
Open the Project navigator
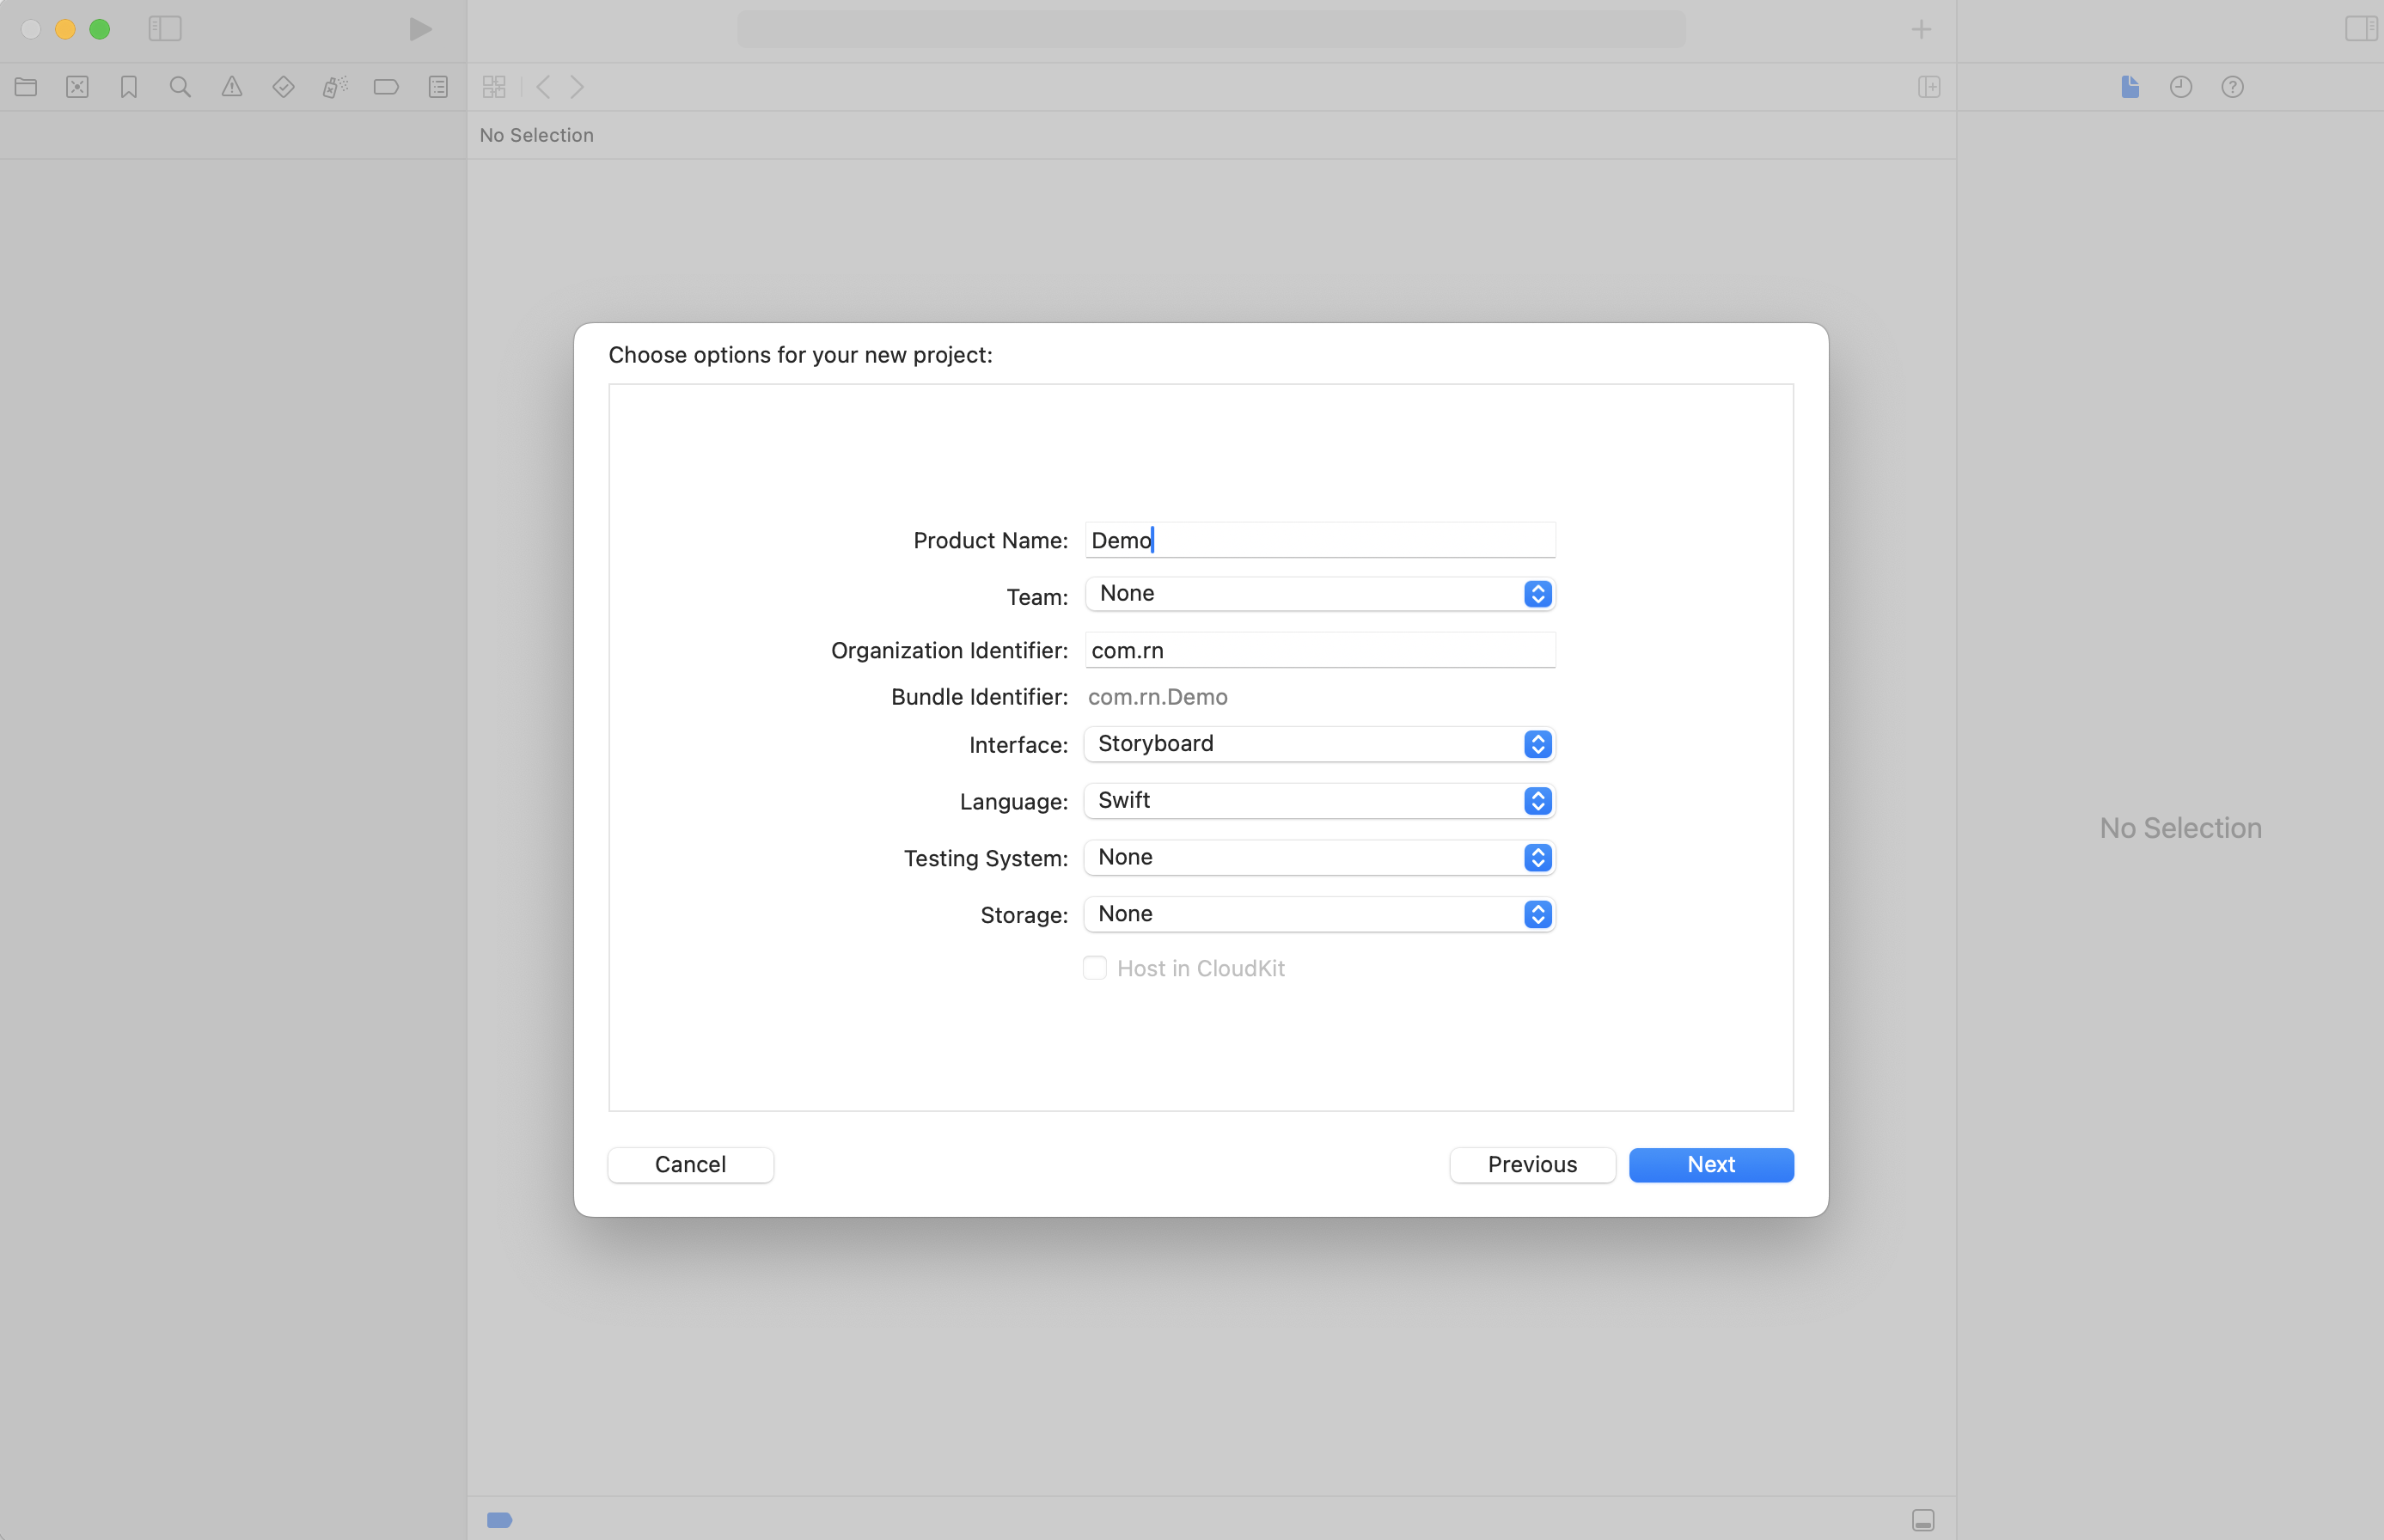[x=26, y=87]
